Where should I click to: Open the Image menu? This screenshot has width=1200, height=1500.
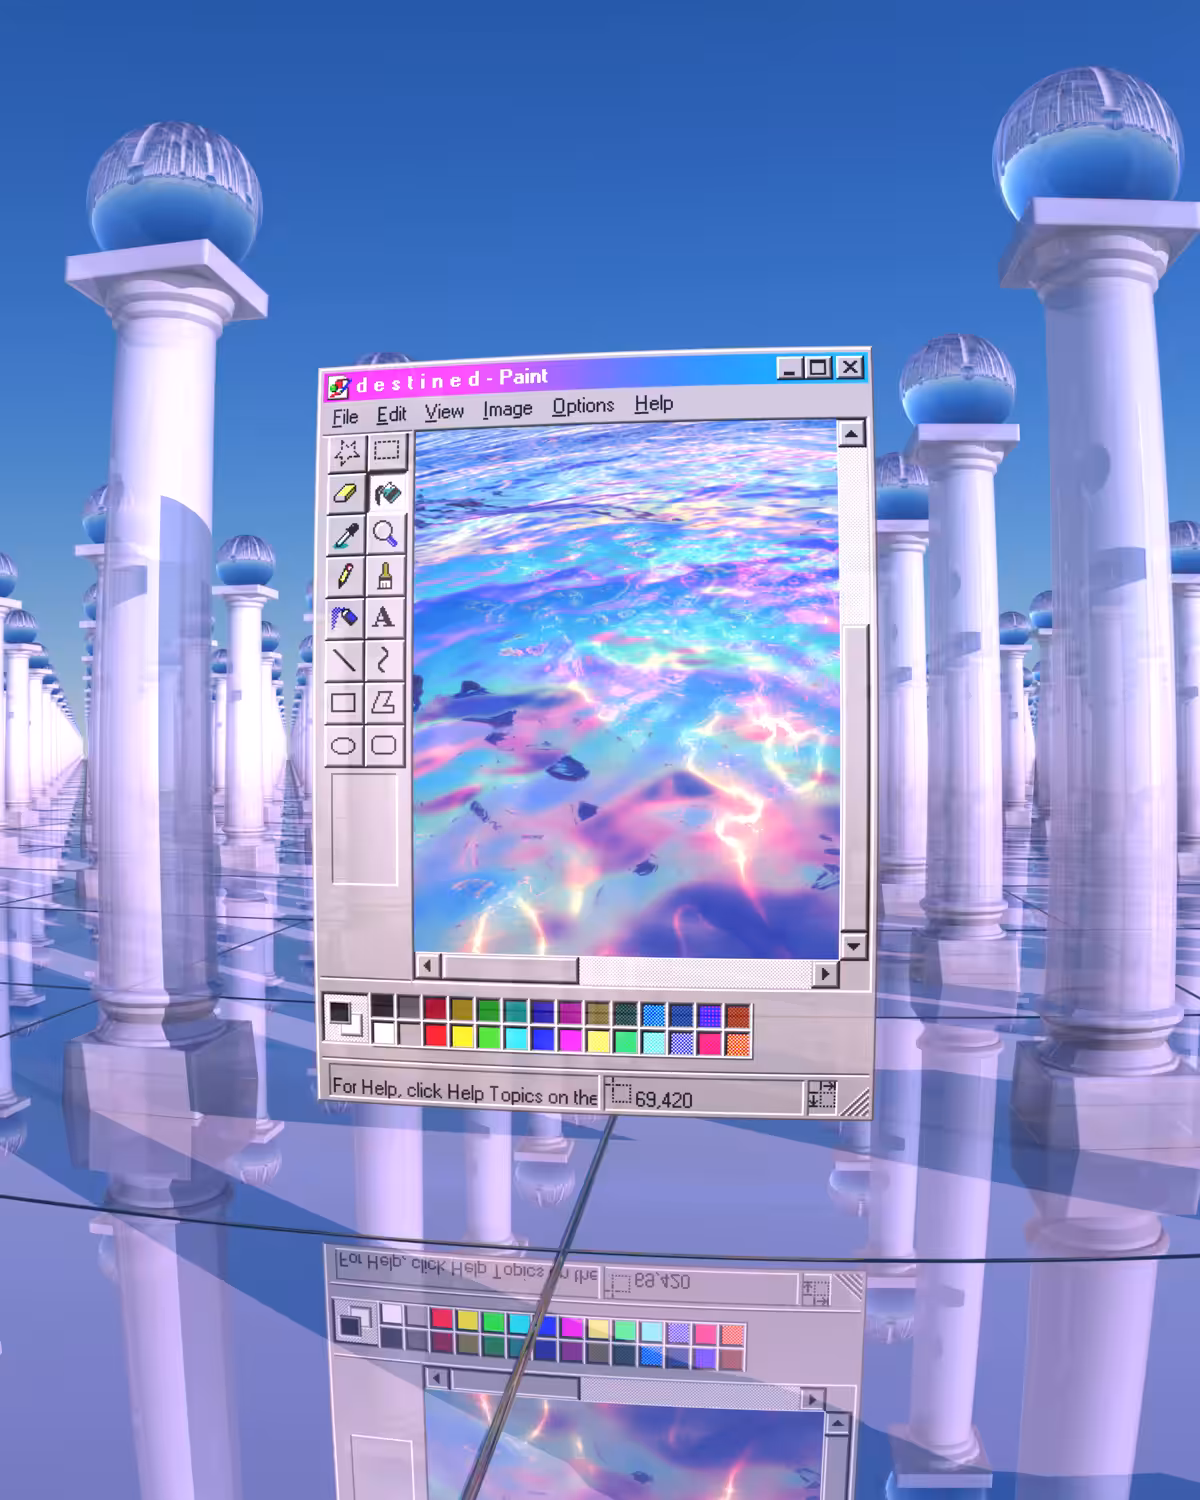(x=507, y=409)
